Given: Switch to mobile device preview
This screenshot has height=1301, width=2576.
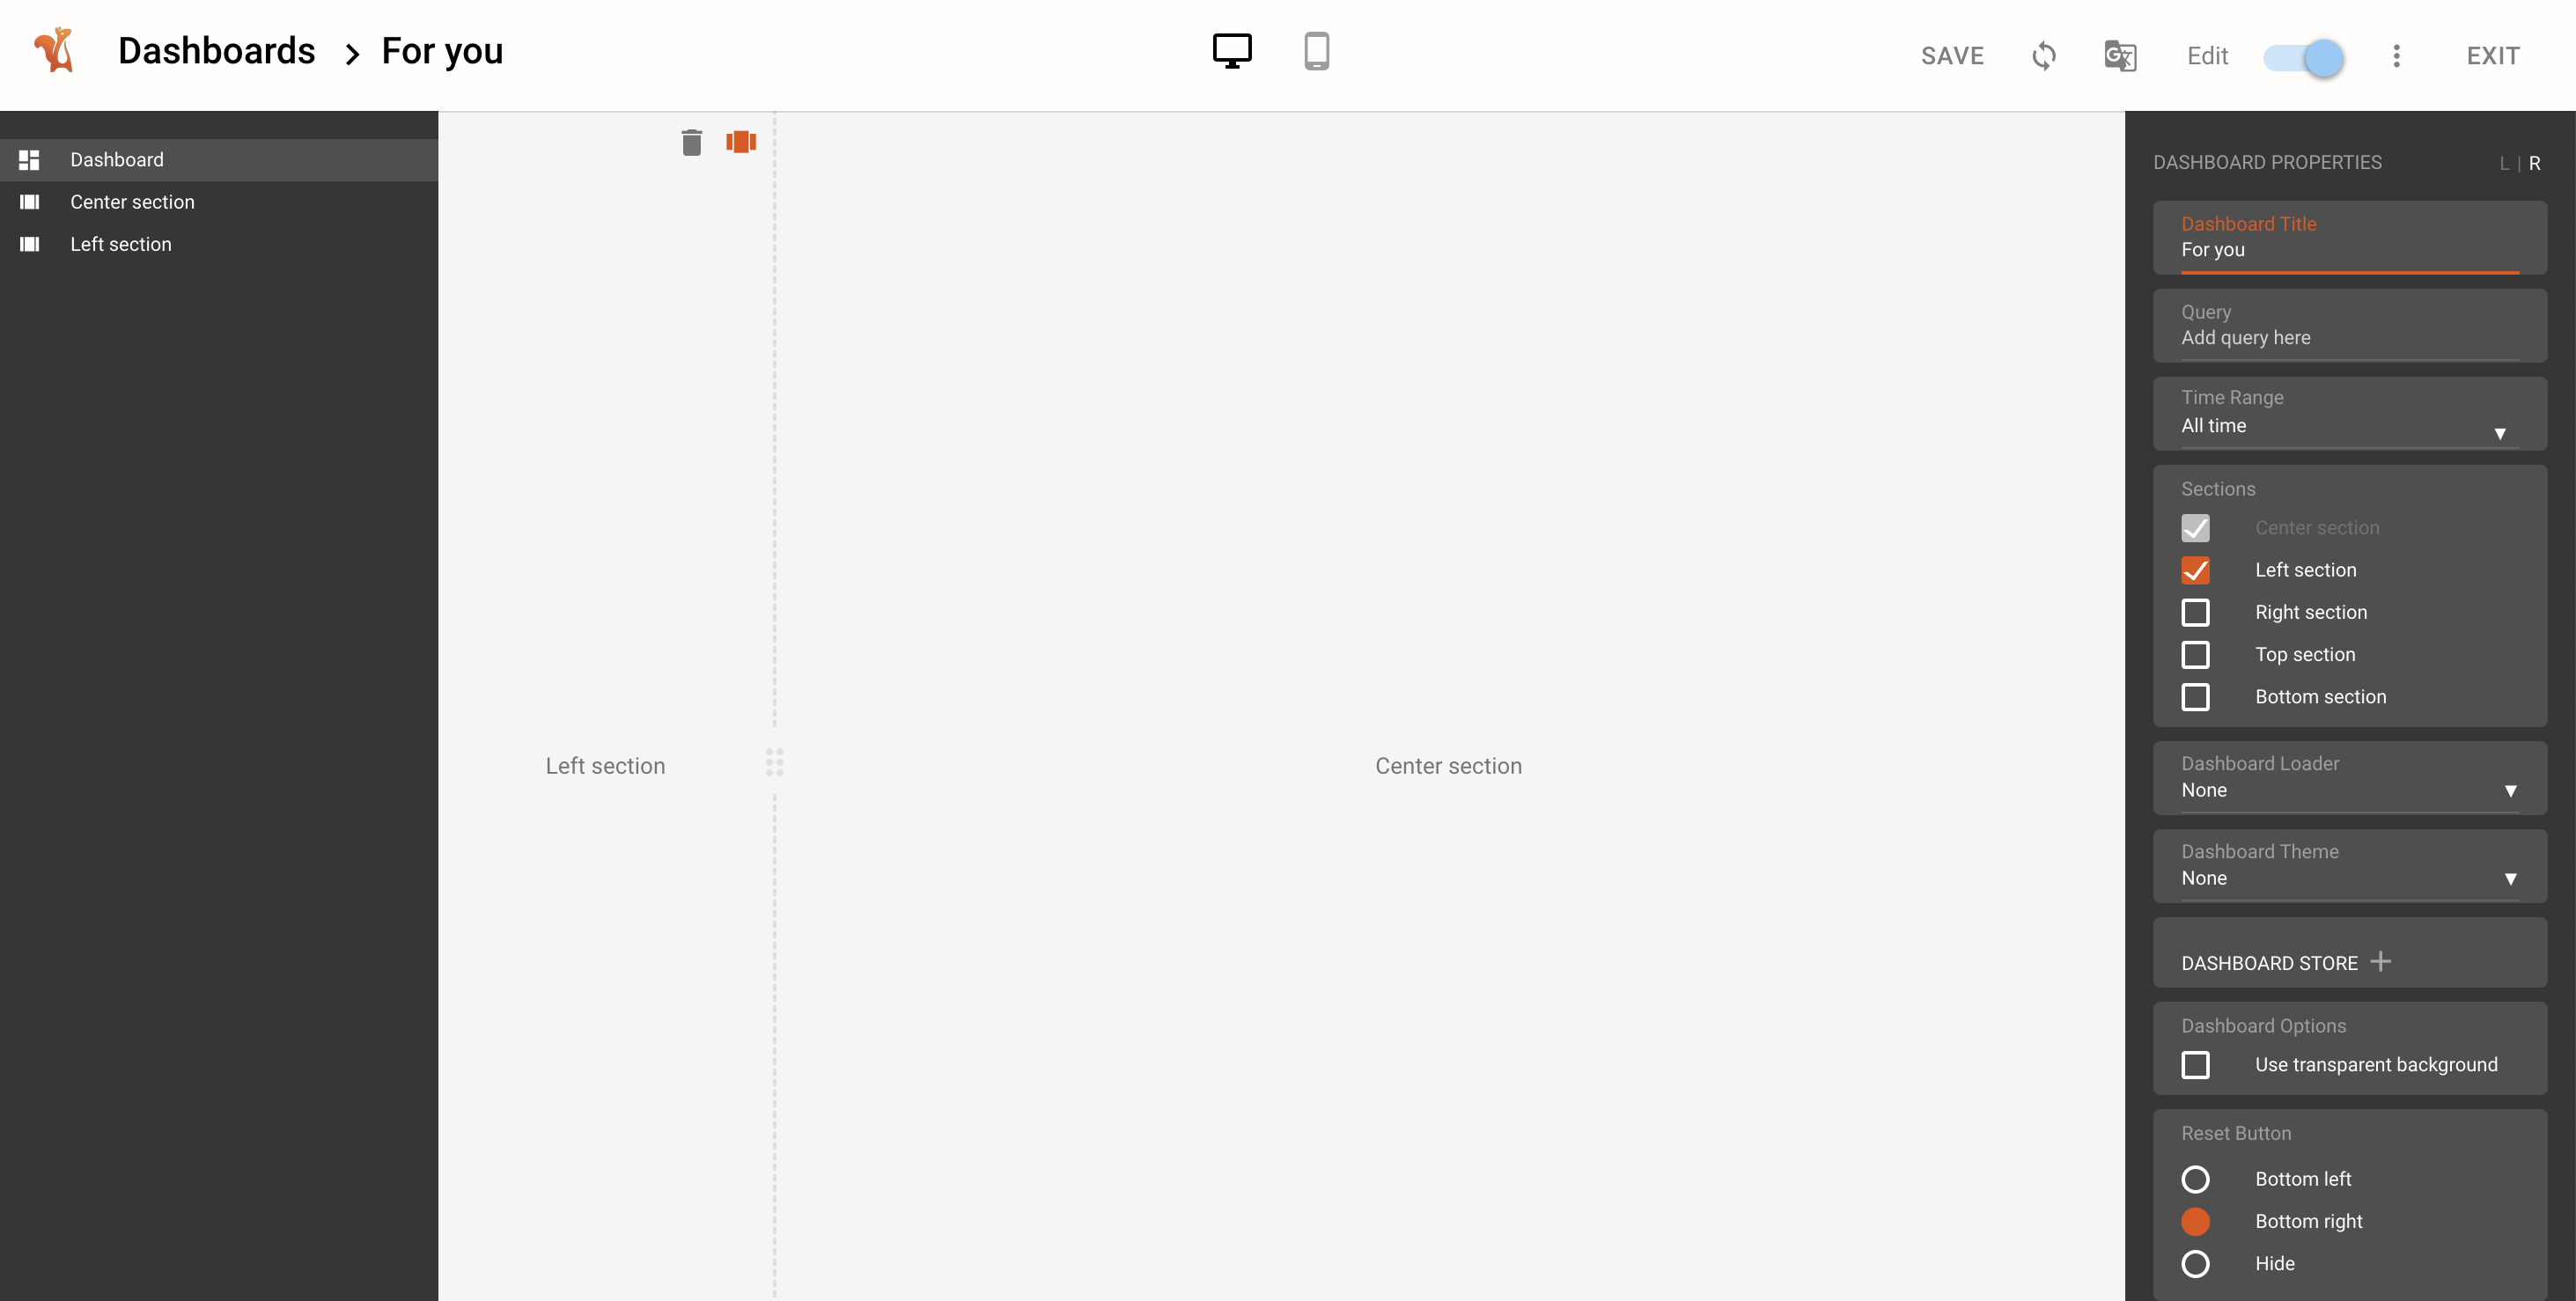Looking at the screenshot, I should click(1316, 51).
